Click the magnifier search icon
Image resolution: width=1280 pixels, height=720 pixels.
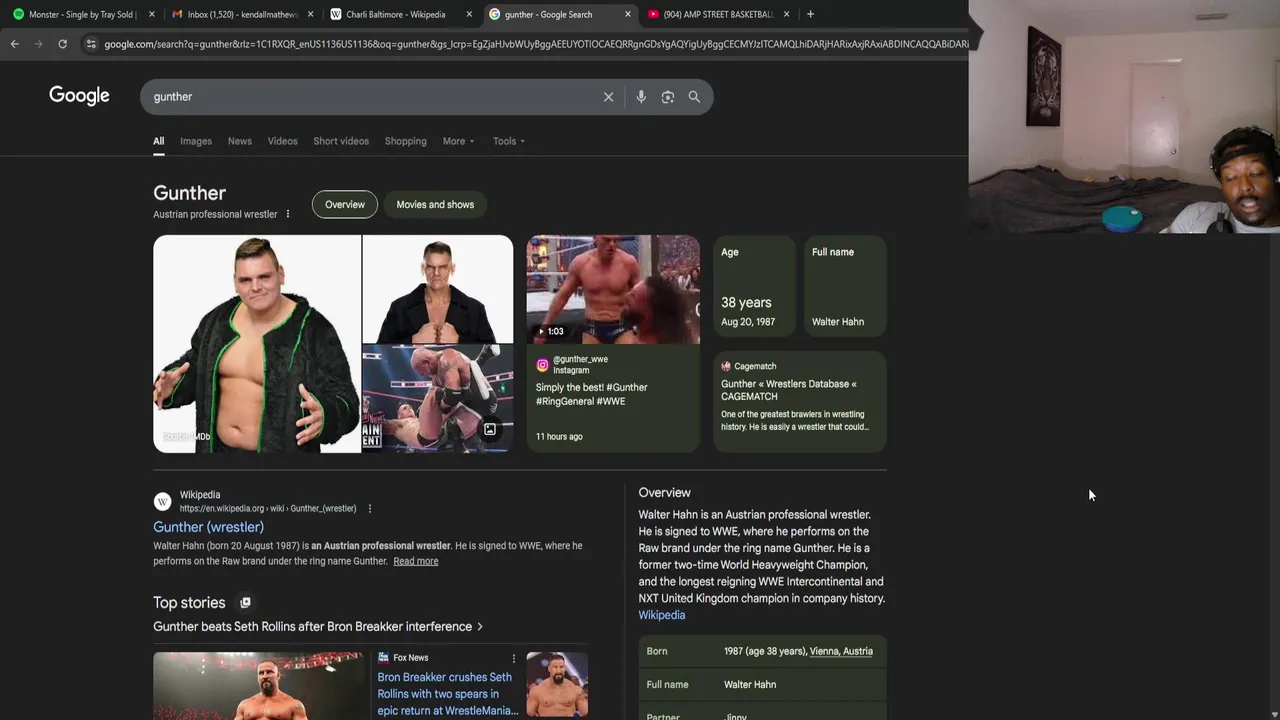point(694,97)
